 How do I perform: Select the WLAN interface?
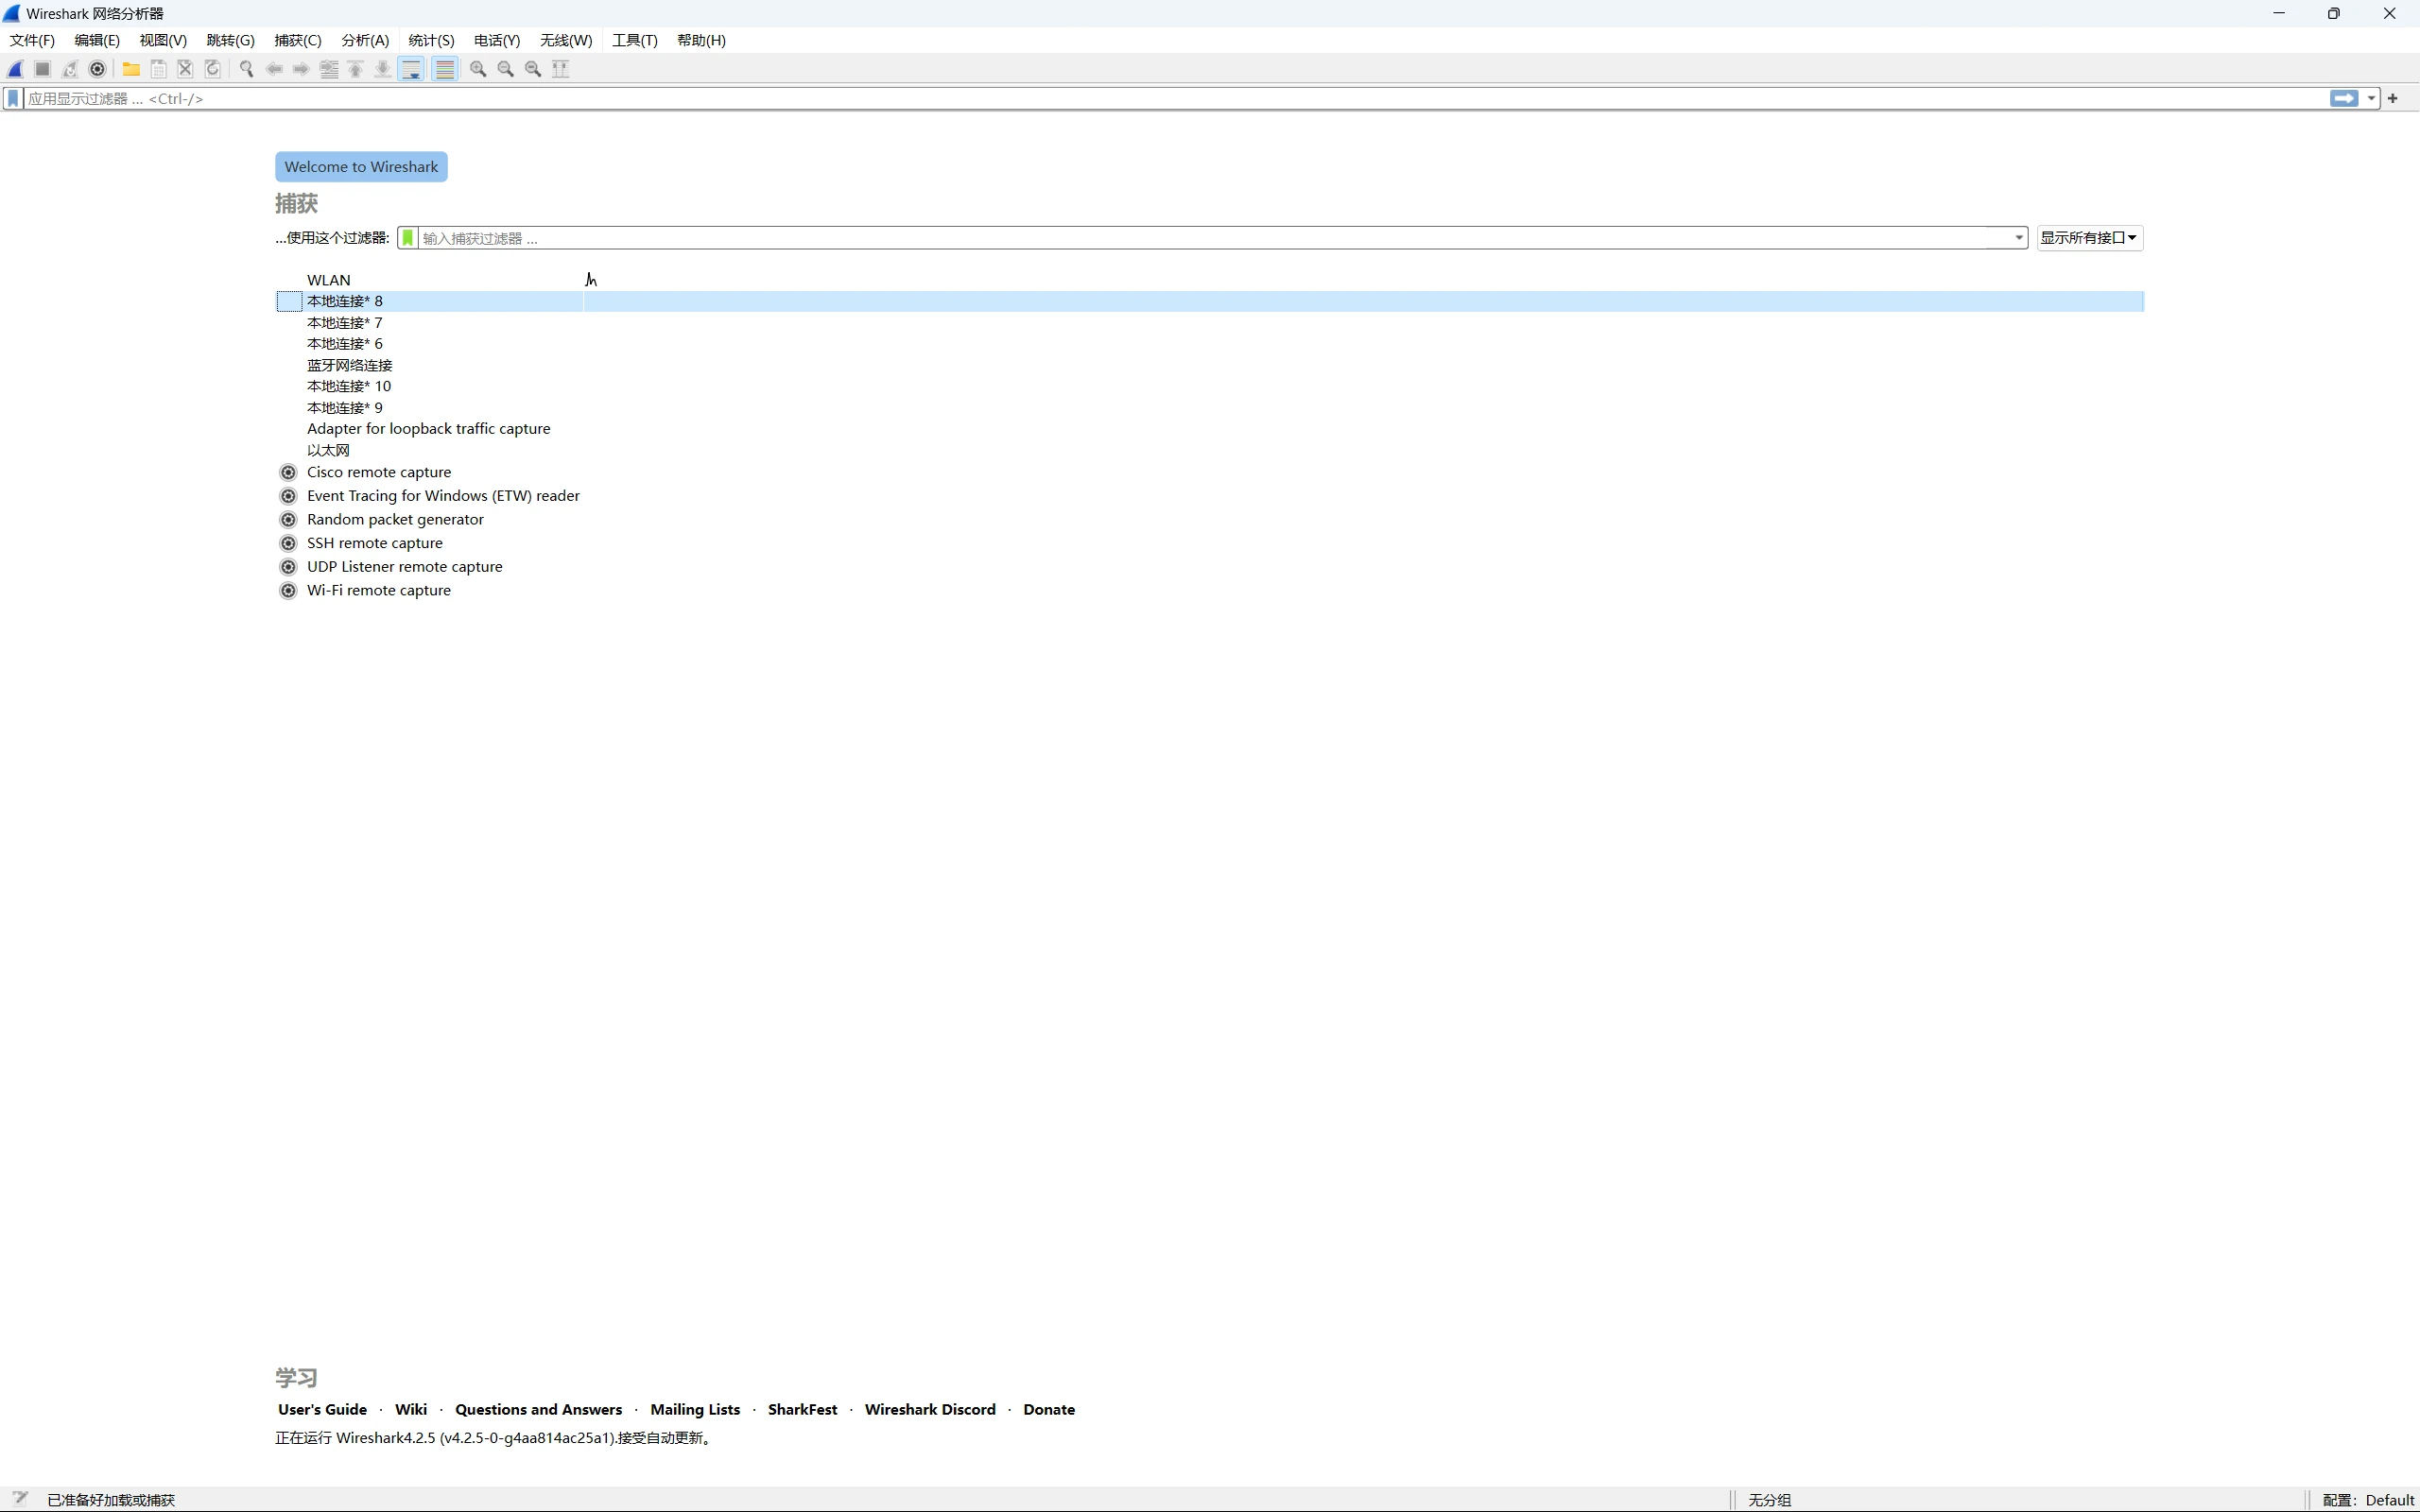pyautogui.click(x=1210, y=280)
